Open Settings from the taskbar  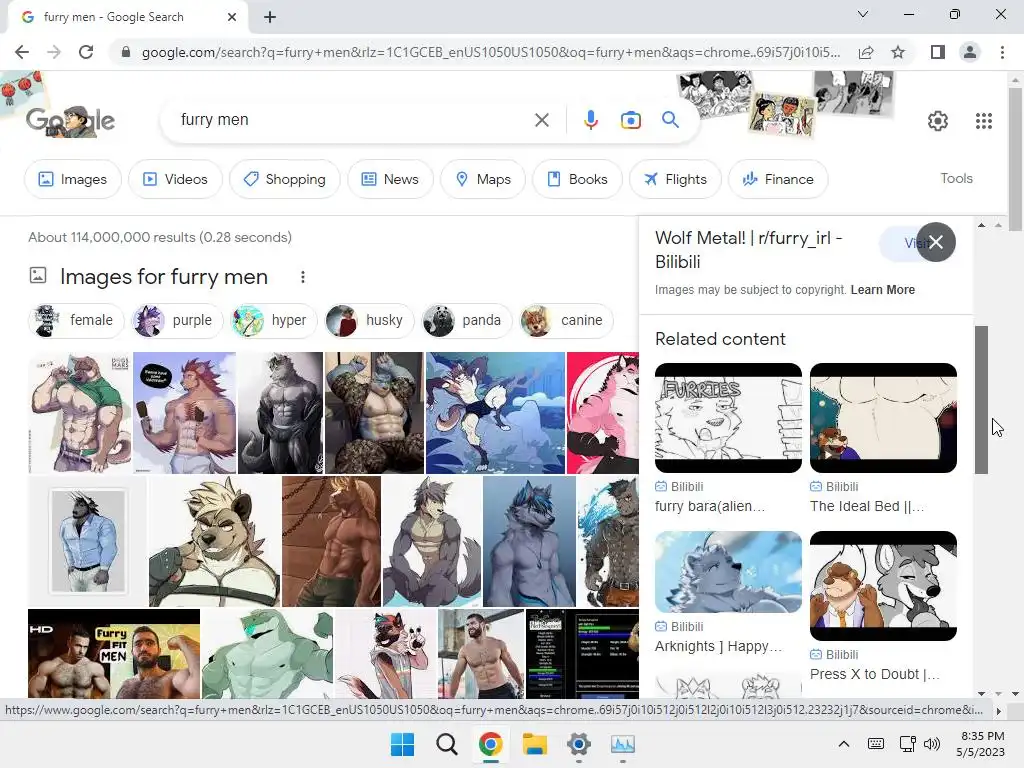pyautogui.click(x=579, y=744)
